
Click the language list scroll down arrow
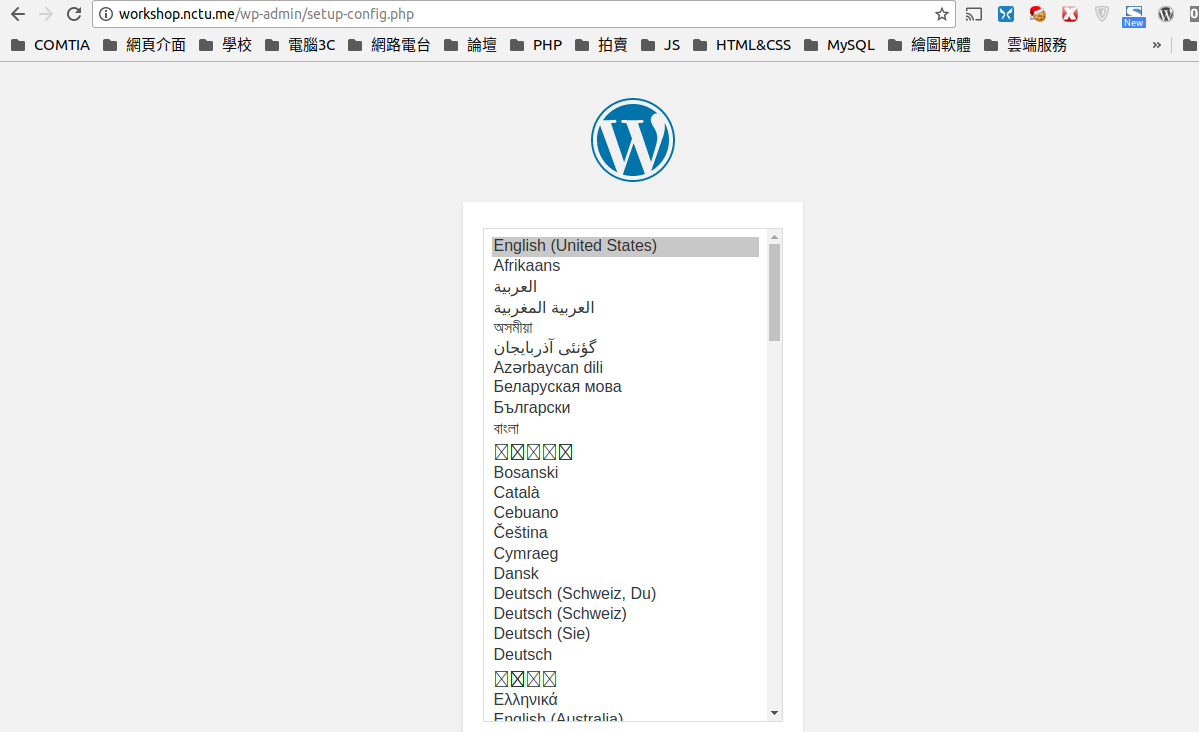775,713
